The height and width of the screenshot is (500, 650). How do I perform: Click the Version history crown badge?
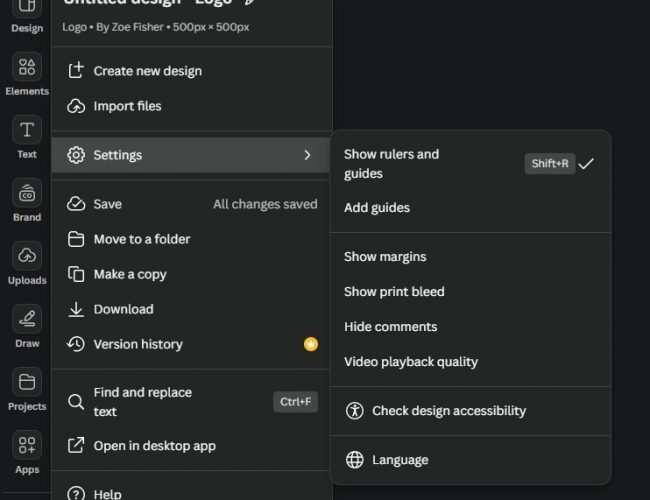[311, 344]
